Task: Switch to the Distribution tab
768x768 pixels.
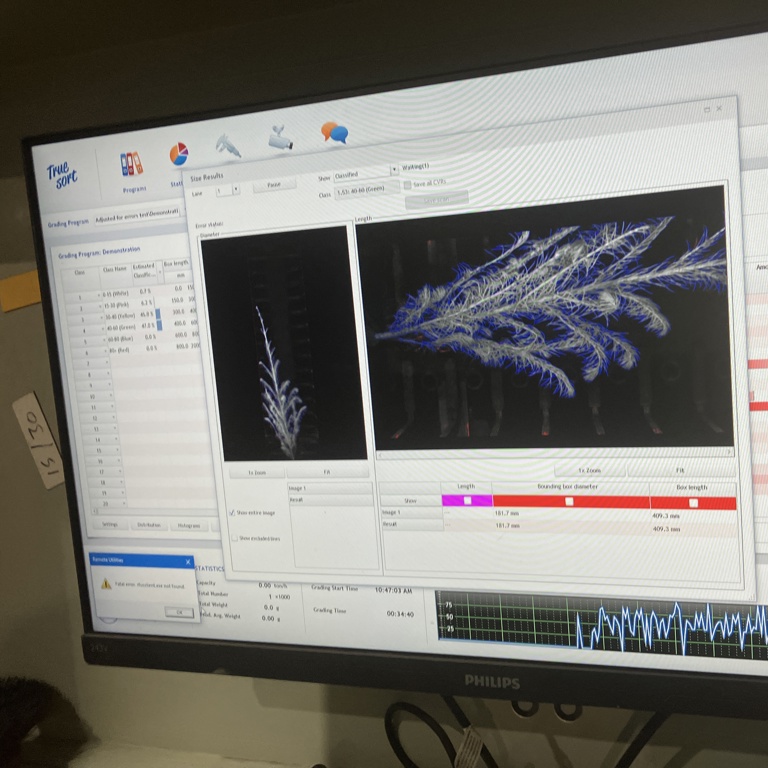Action: pos(149,524)
